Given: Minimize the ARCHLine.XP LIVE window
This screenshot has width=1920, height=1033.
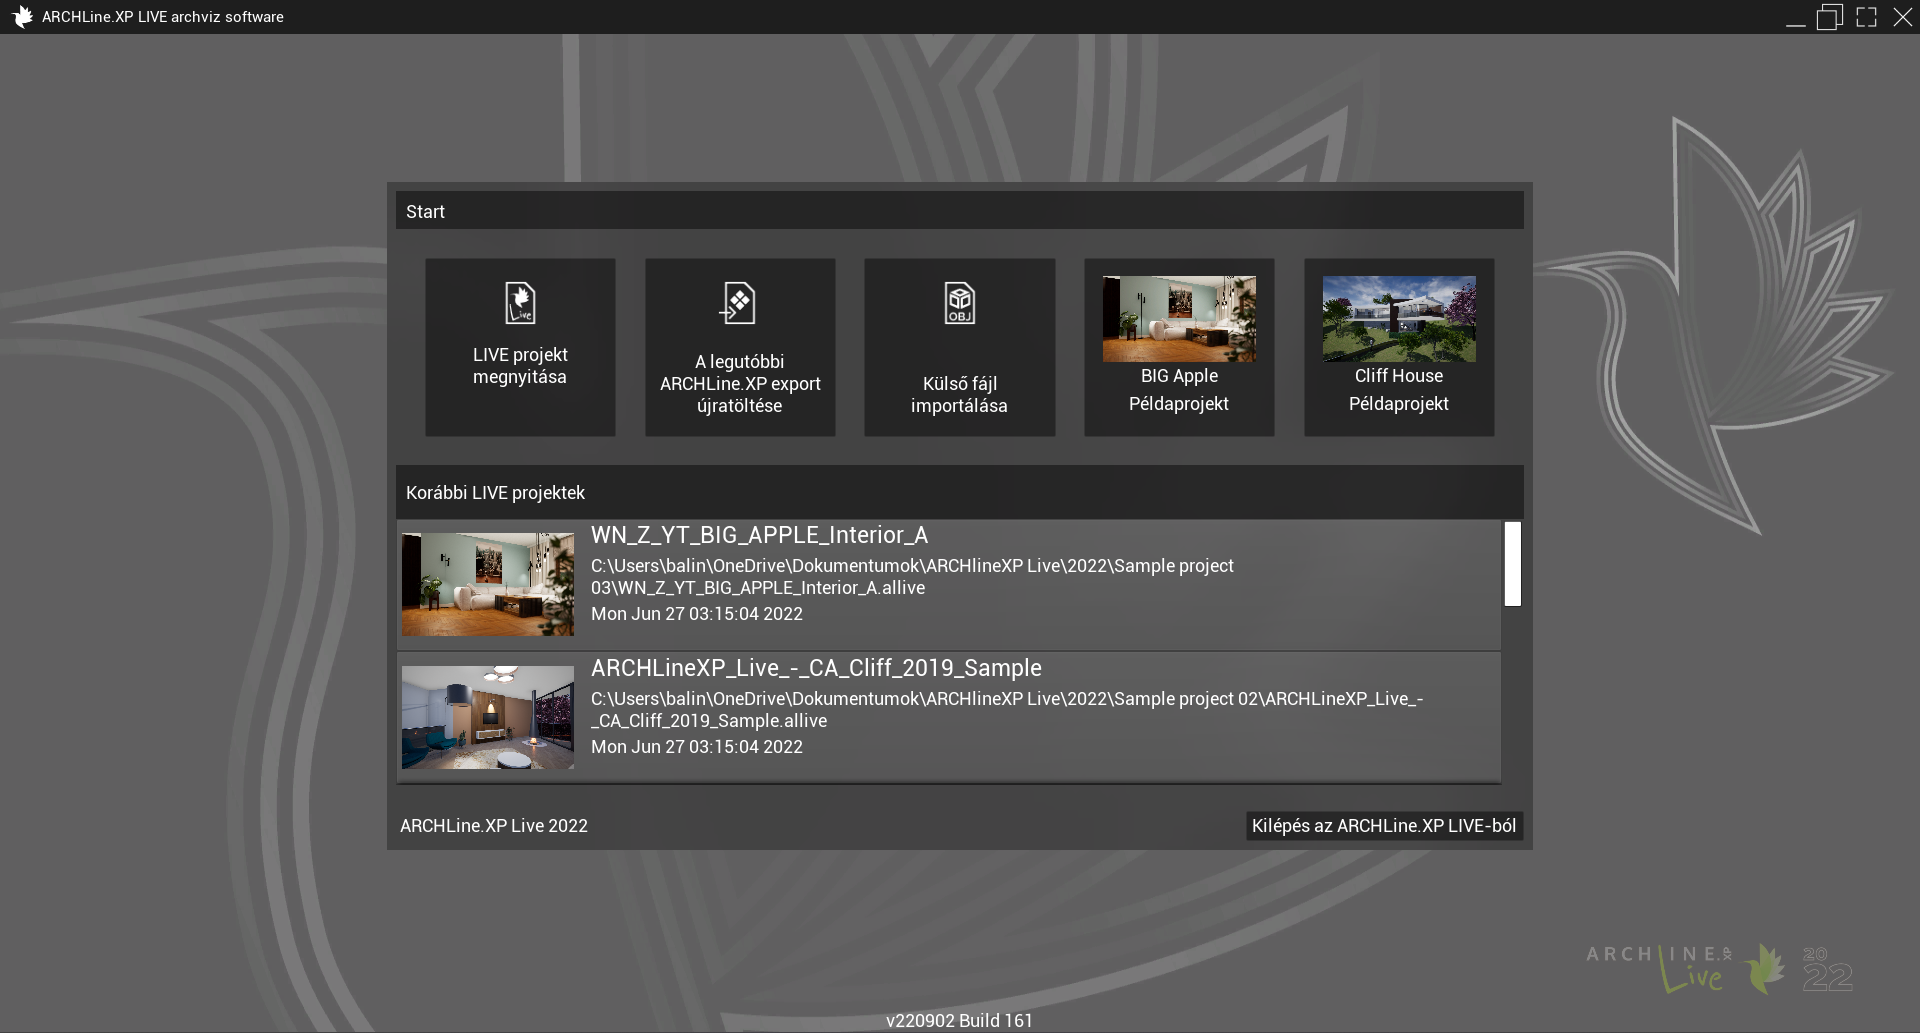Looking at the screenshot, I should pyautogui.click(x=1796, y=22).
